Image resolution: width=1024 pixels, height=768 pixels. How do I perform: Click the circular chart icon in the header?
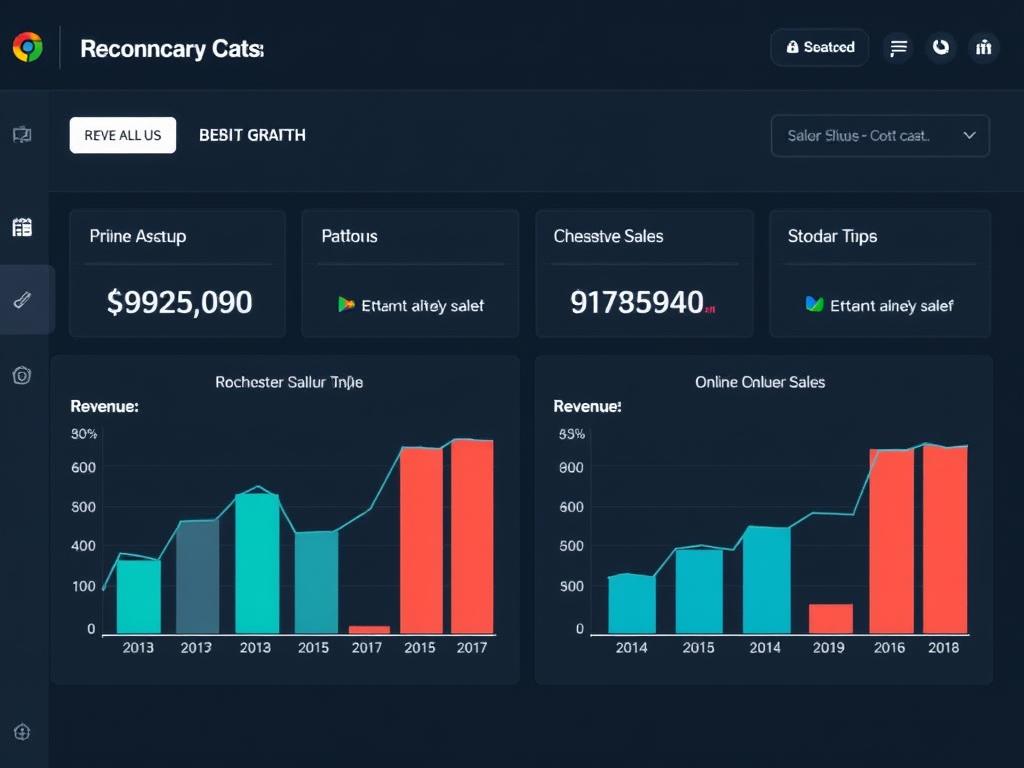click(x=941, y=47)
